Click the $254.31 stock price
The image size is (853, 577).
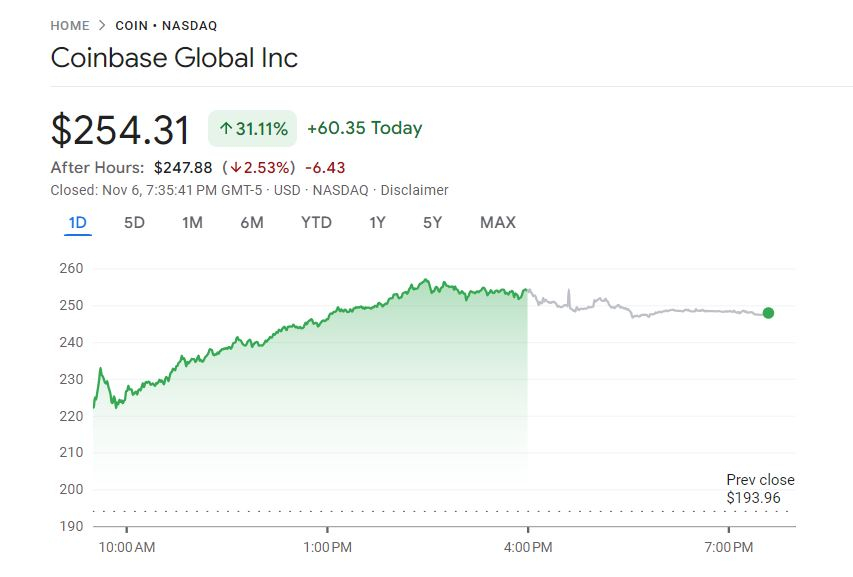(121, 130)
